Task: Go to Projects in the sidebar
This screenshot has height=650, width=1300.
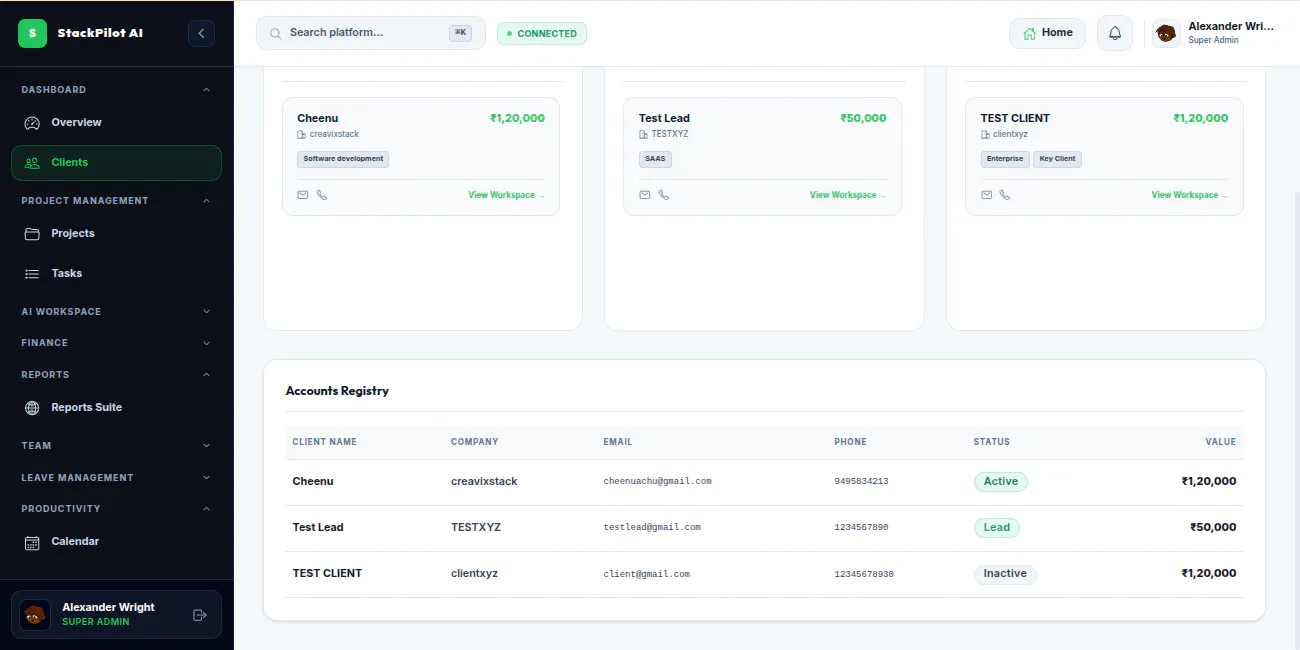Action: point(116,234)
